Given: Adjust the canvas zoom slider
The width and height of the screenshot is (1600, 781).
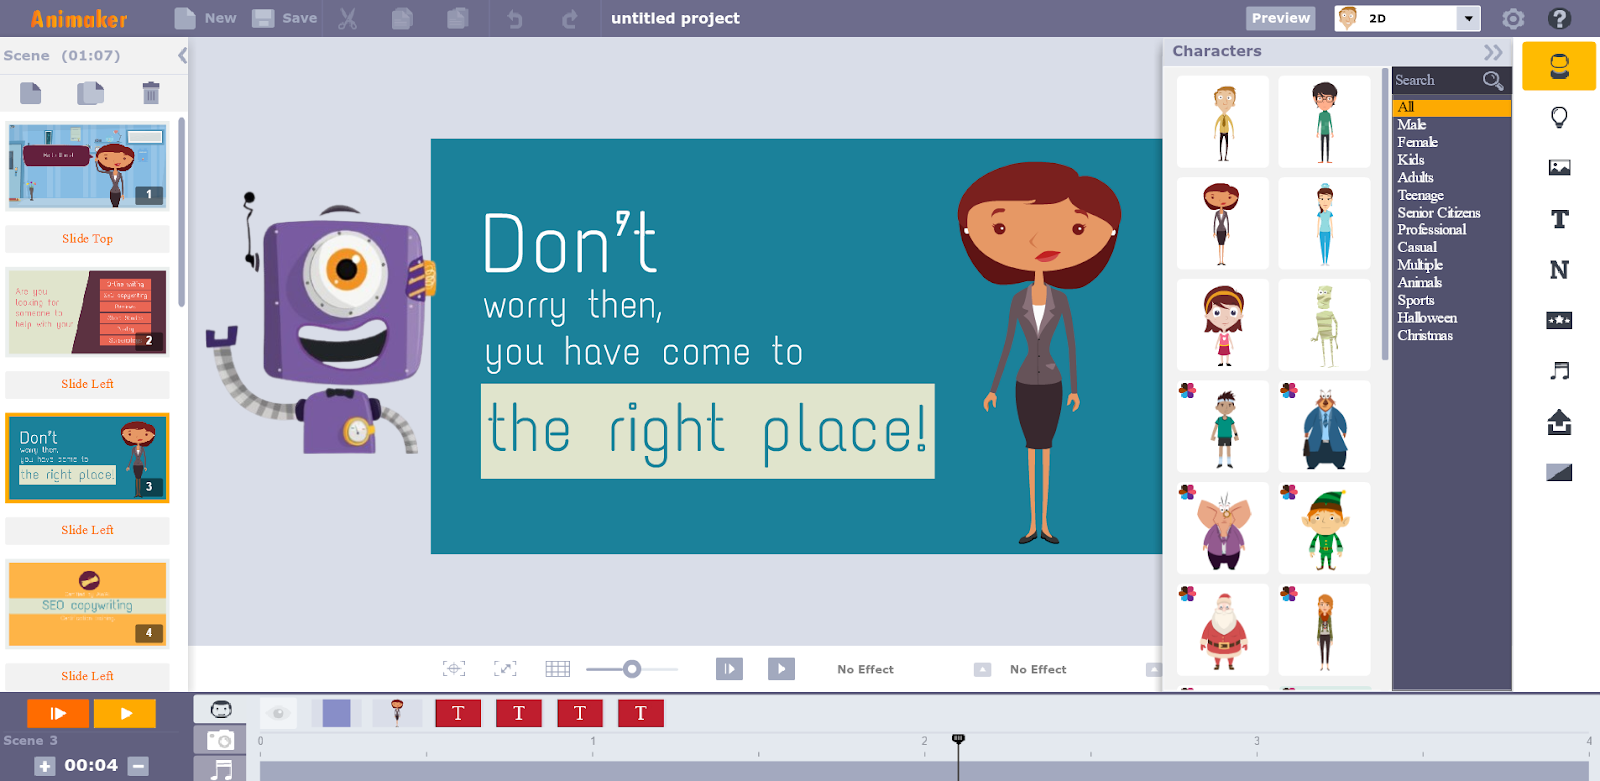Looking at the screenshot, I should click(x=632, y=669).
